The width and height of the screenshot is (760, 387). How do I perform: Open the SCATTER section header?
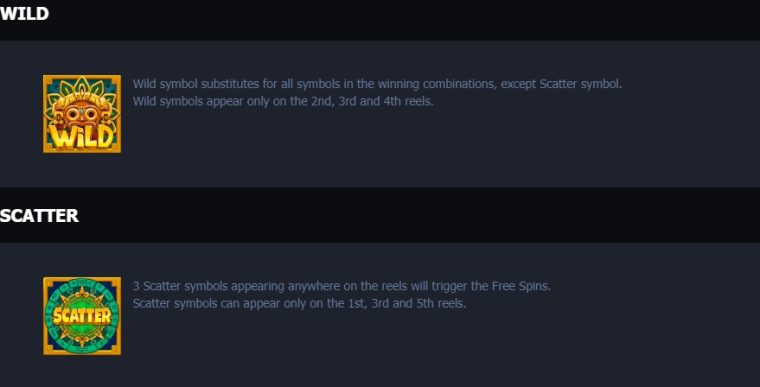pos(39,216)
